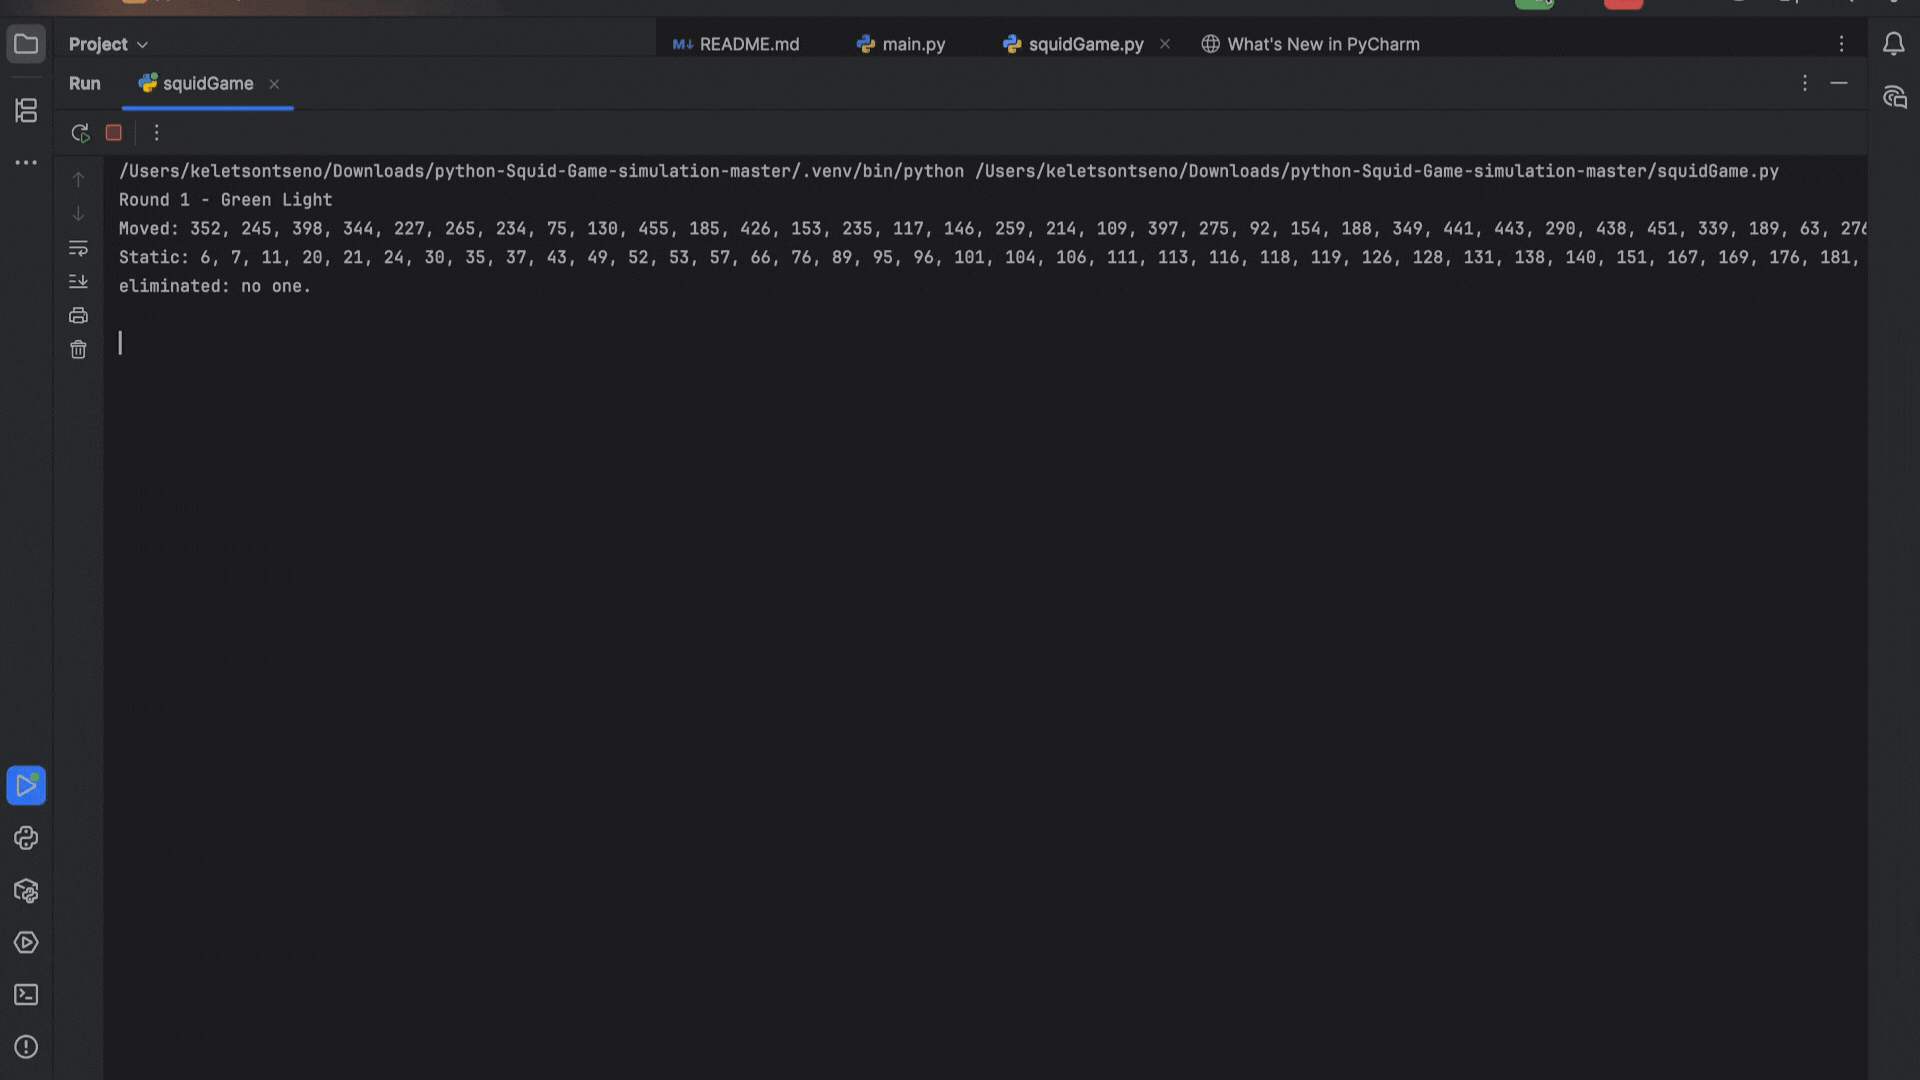Click the 'Moved:' output line label
The height and width of the screenshot is (1080, 1920).
tap(148, 229)
